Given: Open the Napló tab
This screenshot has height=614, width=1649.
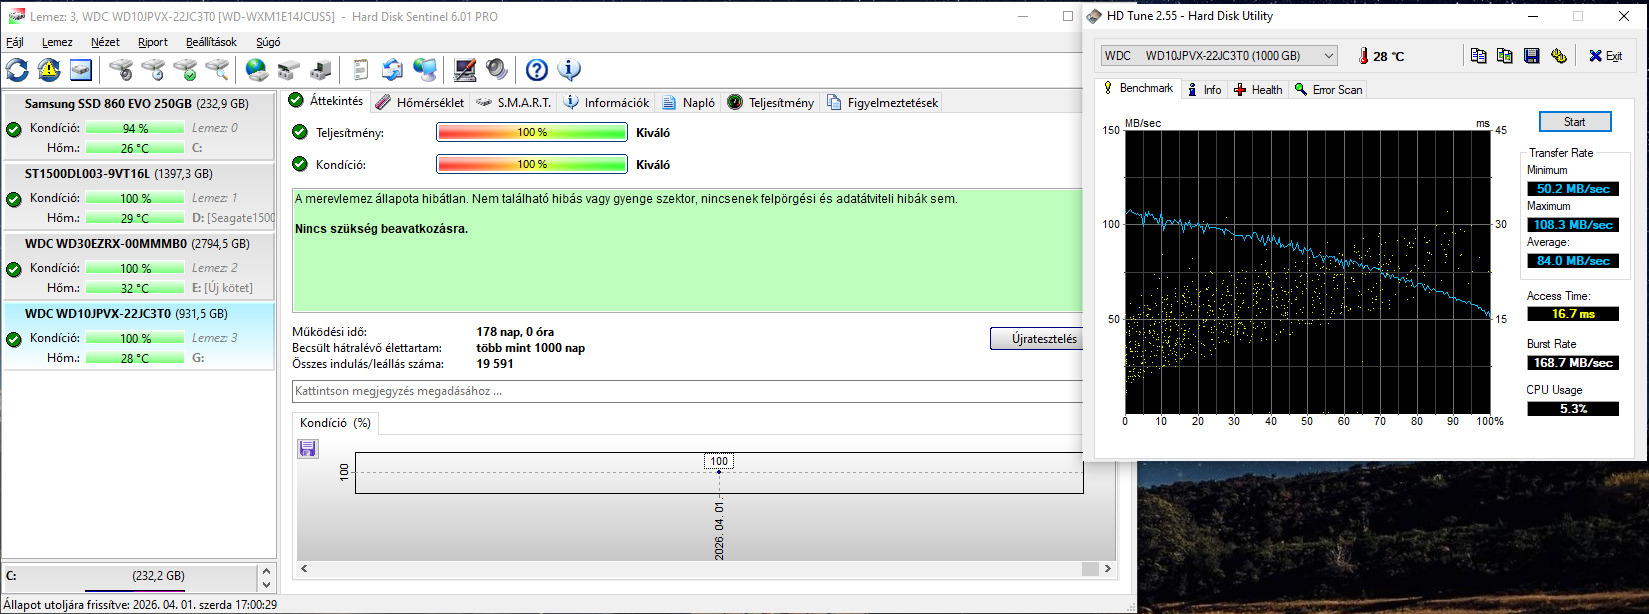Looking at the screenshot, I should pyautogui.click(x=689, y=102).
